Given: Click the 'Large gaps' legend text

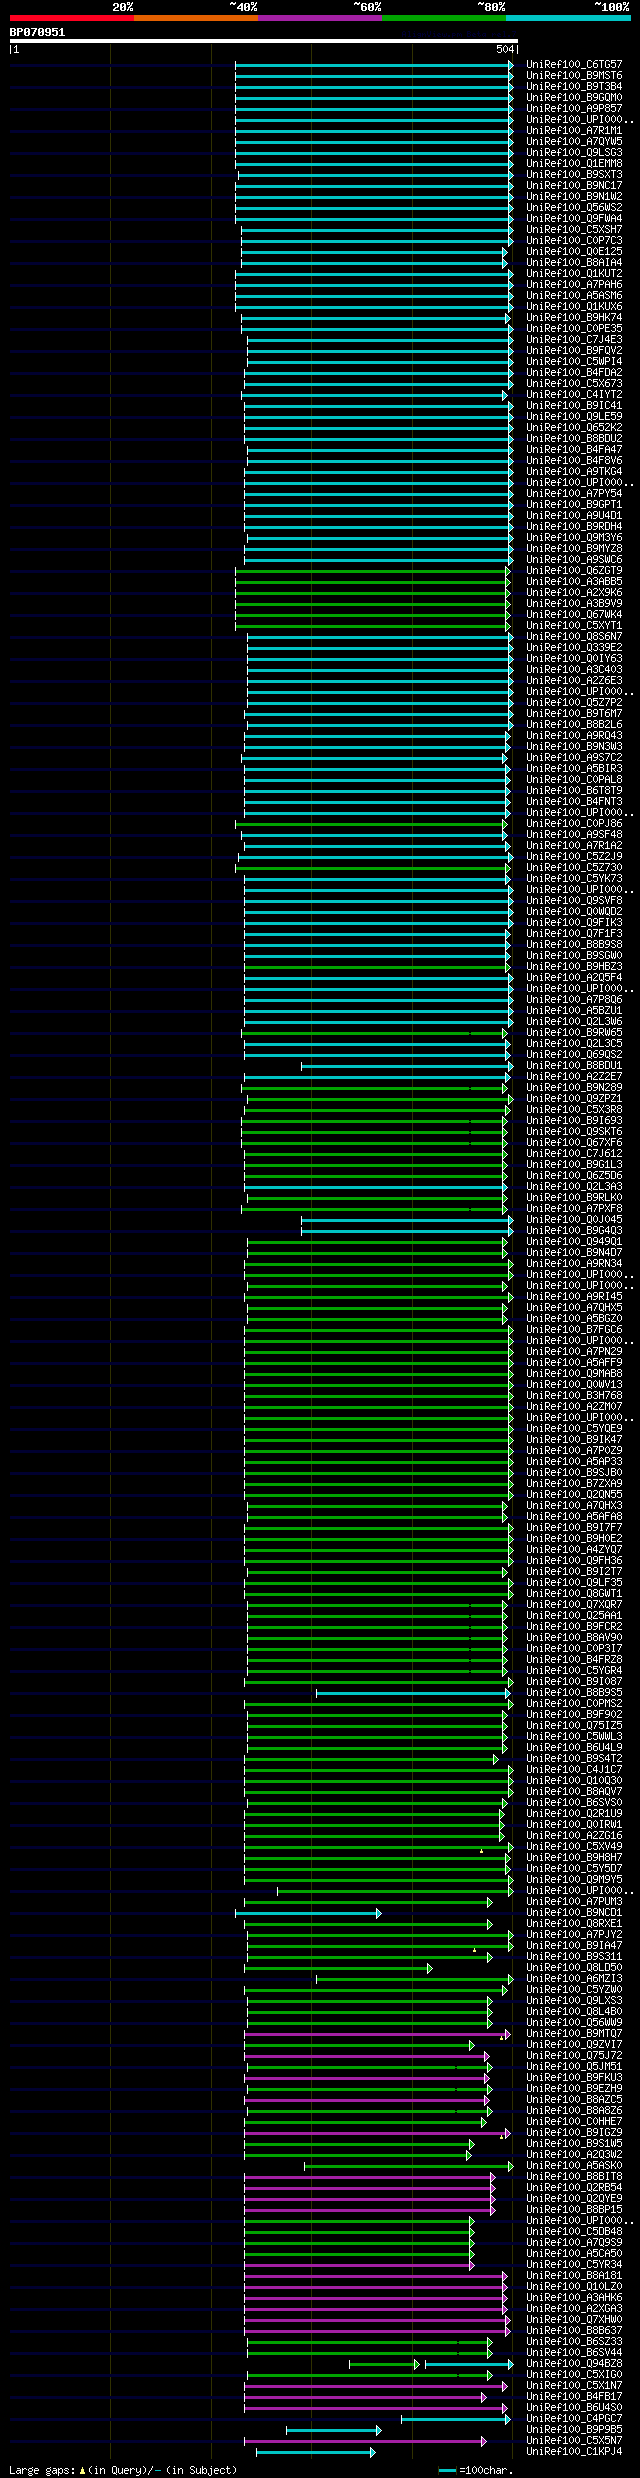Looking at the screenshot, I should point(42,2469).
